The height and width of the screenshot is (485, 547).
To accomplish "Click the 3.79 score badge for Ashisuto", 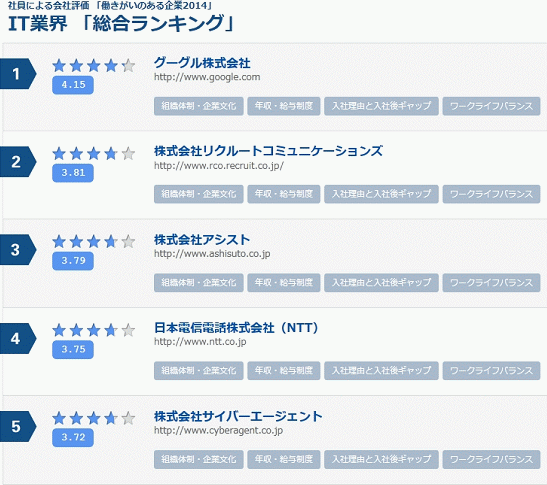I will (x=73, y=261).
